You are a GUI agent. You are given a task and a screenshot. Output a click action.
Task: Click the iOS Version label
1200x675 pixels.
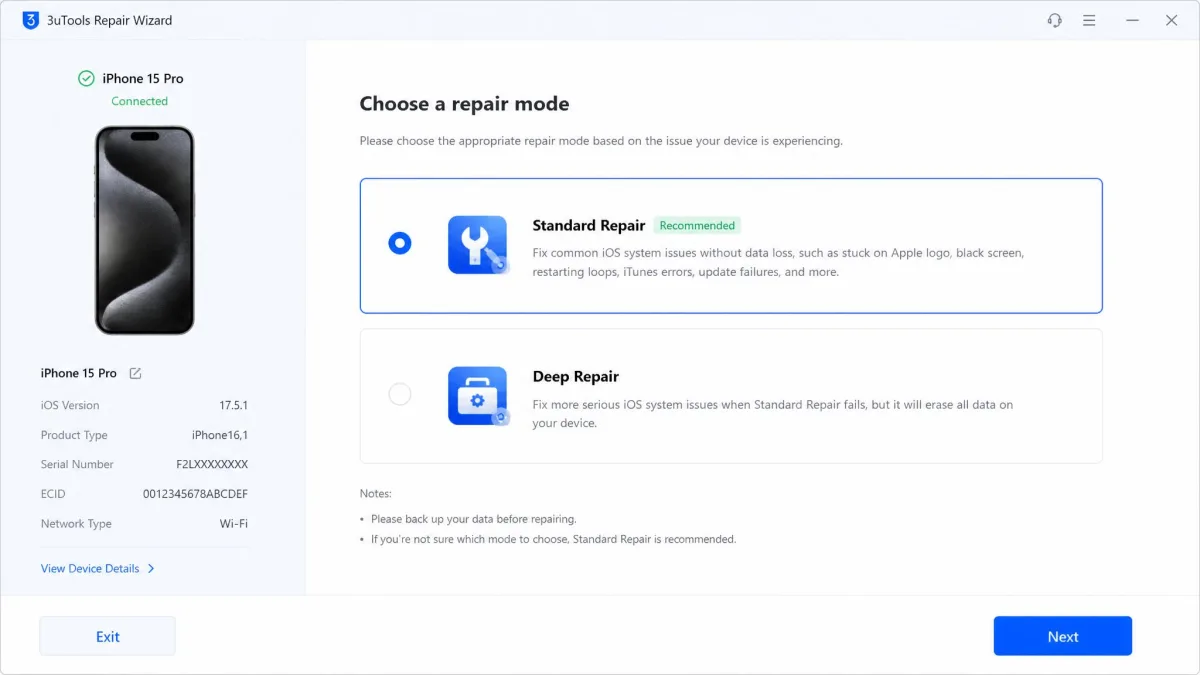point(70,405)
